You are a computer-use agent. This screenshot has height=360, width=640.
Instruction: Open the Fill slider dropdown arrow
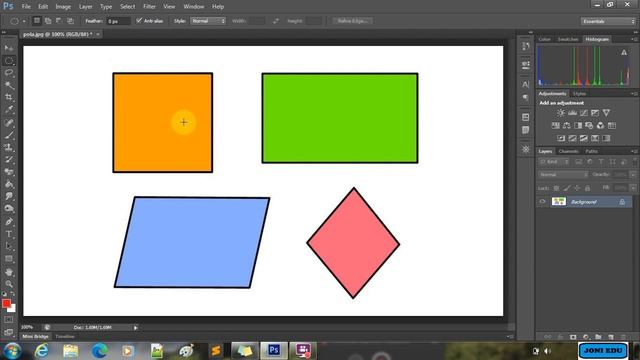(632, 188)
